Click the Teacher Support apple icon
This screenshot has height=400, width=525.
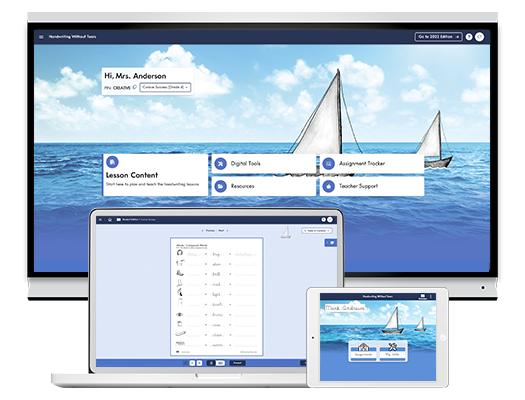coord(329,186)
